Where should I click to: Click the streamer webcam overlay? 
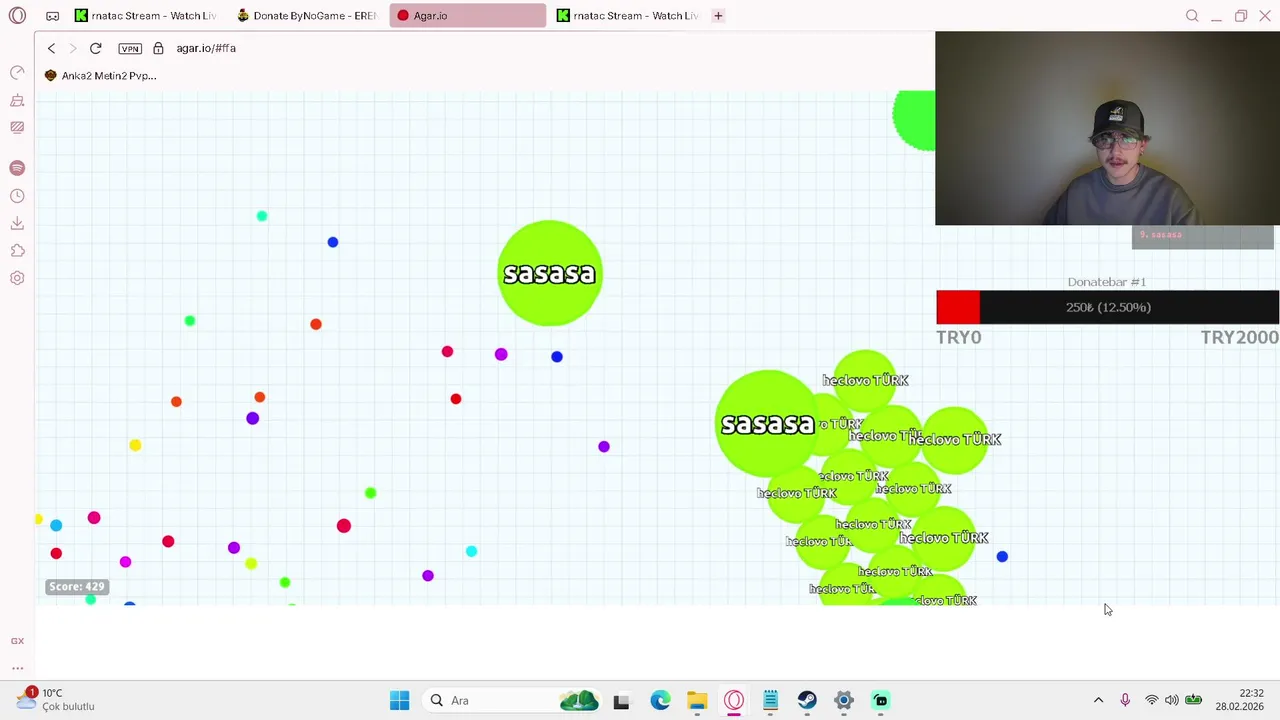pyautogui.click(x=1107, y=128)
